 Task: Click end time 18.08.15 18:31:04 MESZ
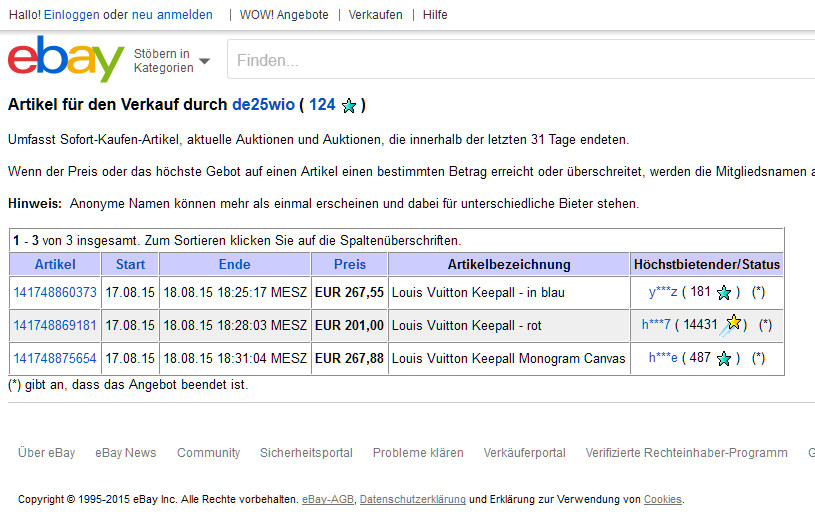click(235, 358)
